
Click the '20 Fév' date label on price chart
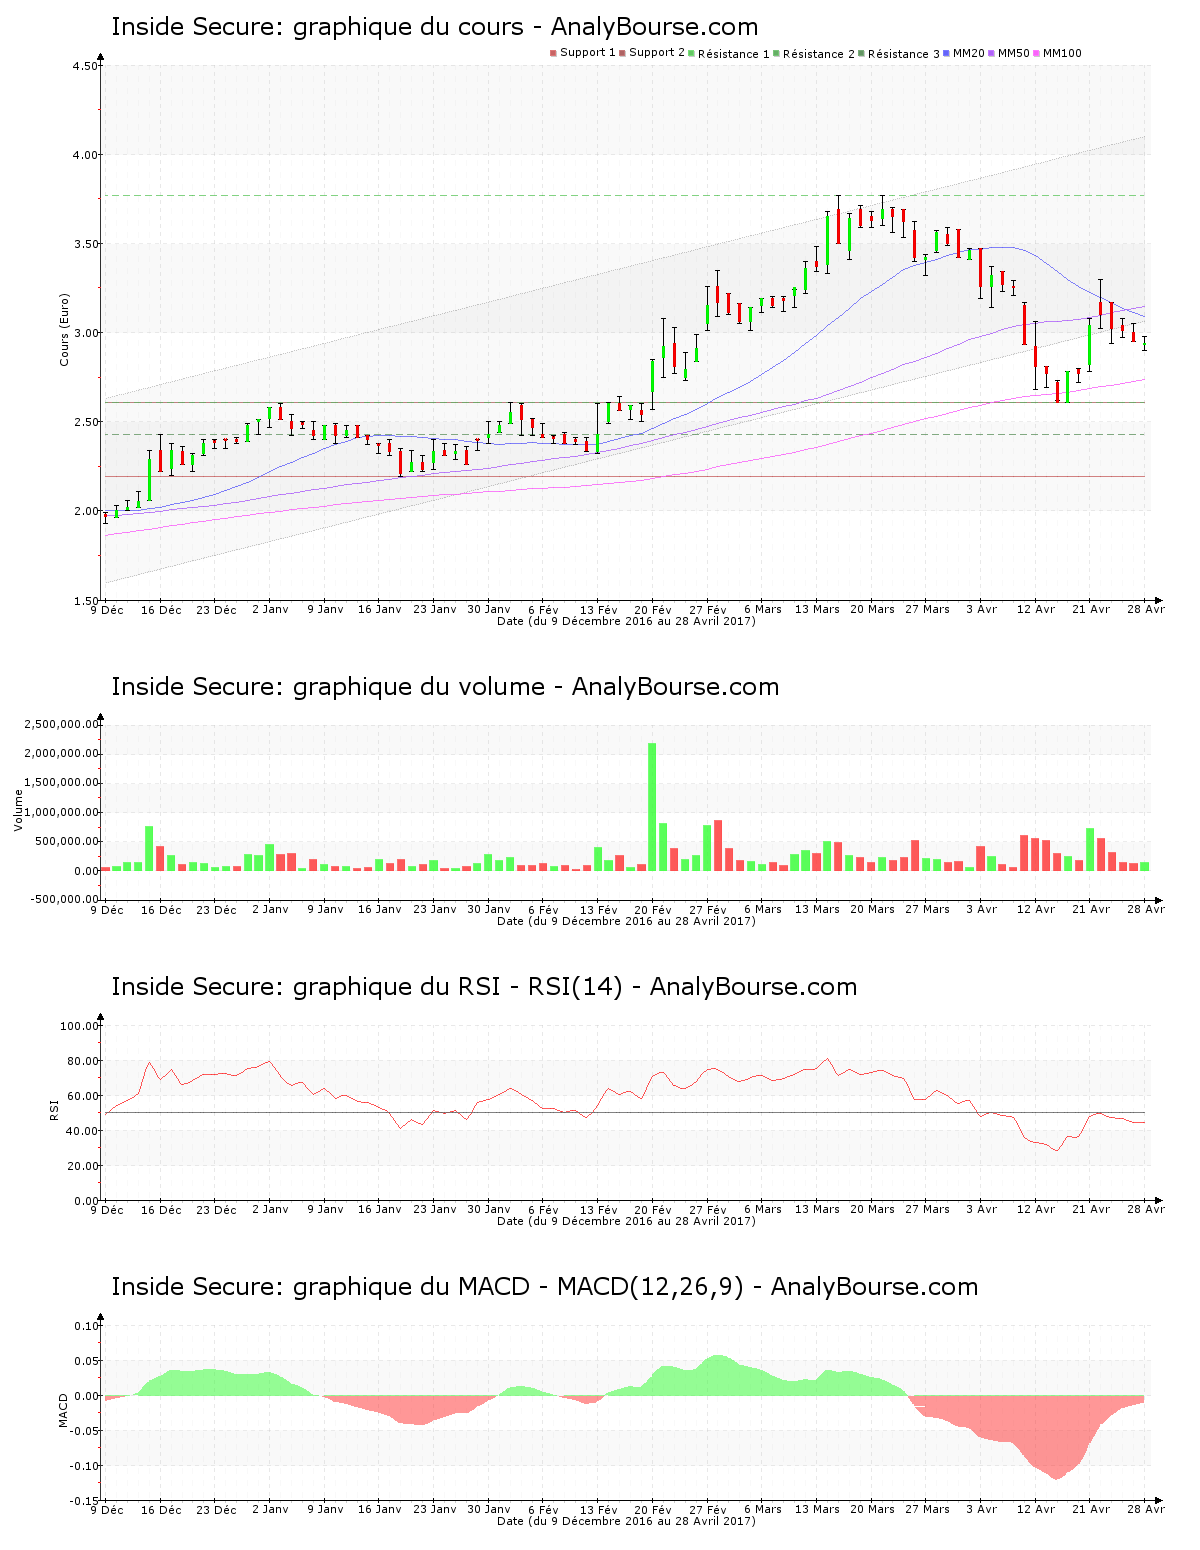(x=653, y=610)
